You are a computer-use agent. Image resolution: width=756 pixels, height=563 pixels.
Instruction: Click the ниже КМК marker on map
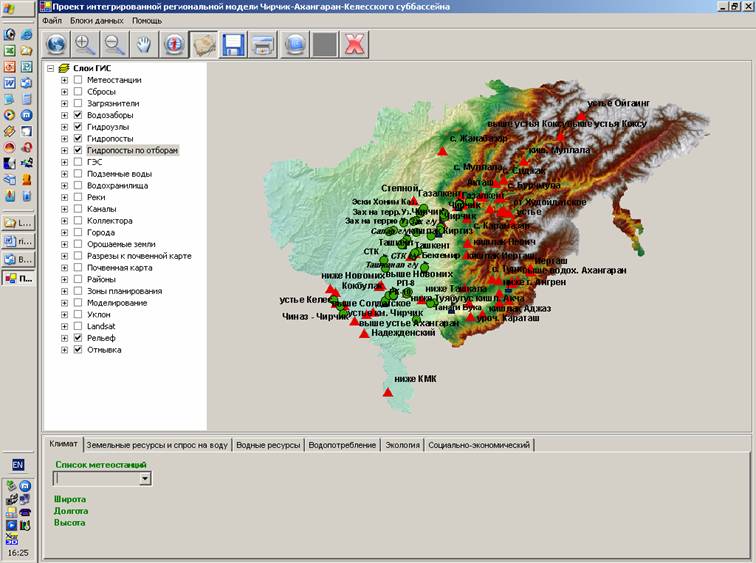tap(388, 393)
